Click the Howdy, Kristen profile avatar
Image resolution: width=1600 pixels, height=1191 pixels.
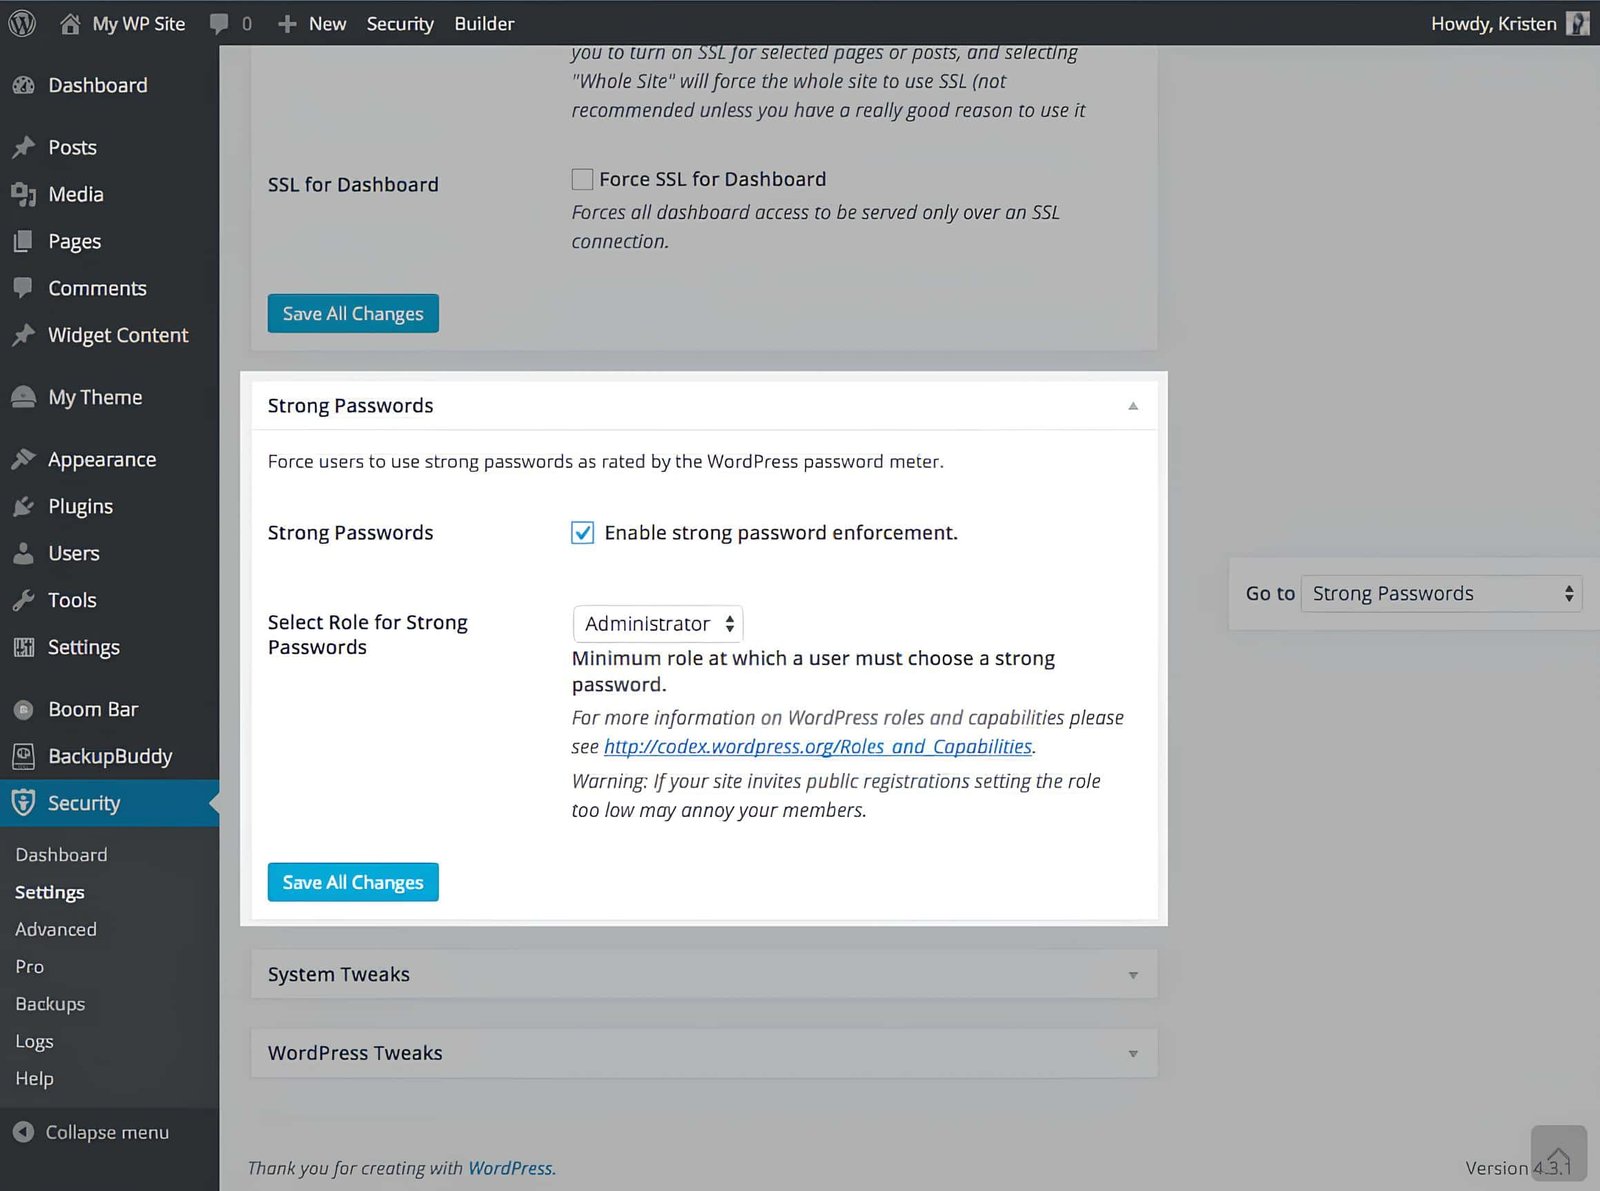click(1577, 22)
